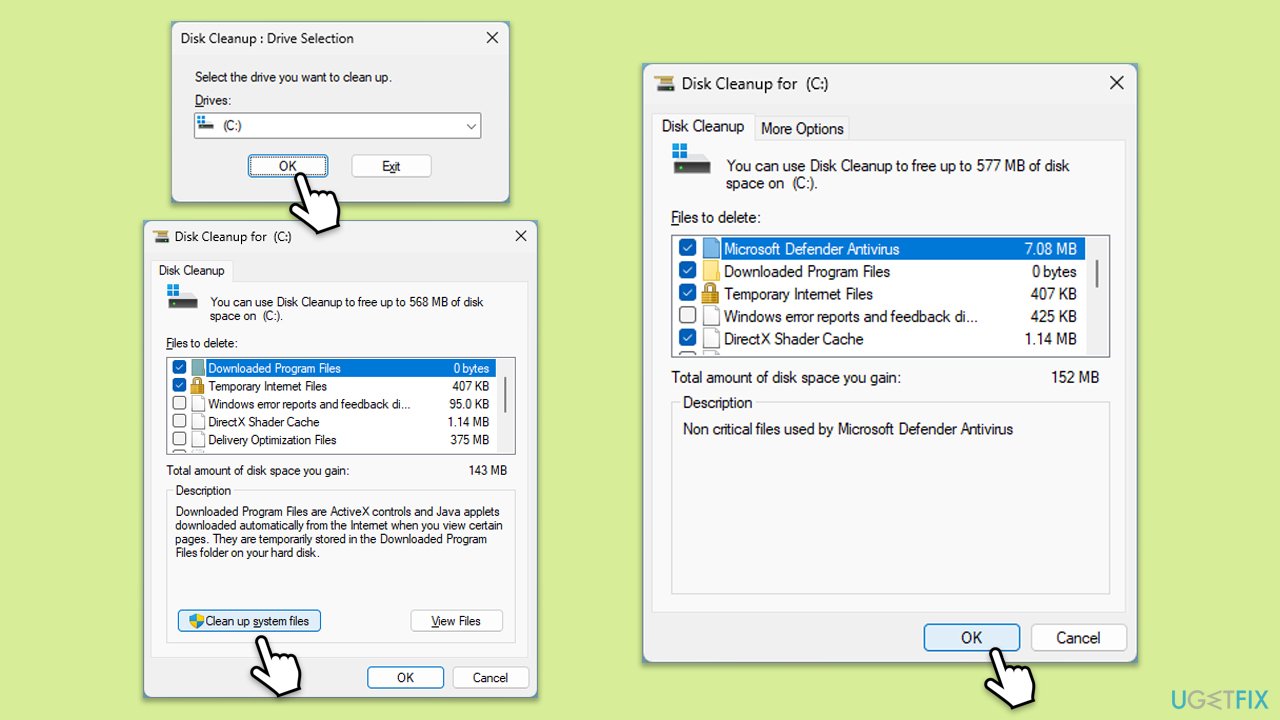
Task: Uncheck Downloaded Program Files in large window
Action: pyautogui.click(x=687, y=271)
